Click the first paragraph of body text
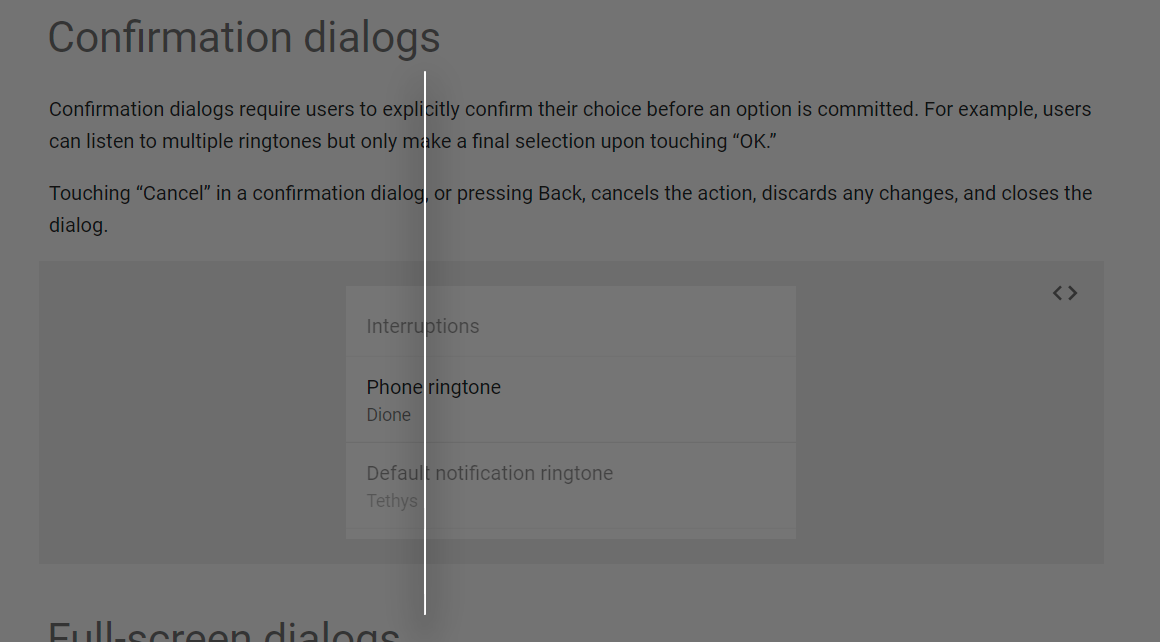This screenshot has width=1160, height=642. point(570,125)
